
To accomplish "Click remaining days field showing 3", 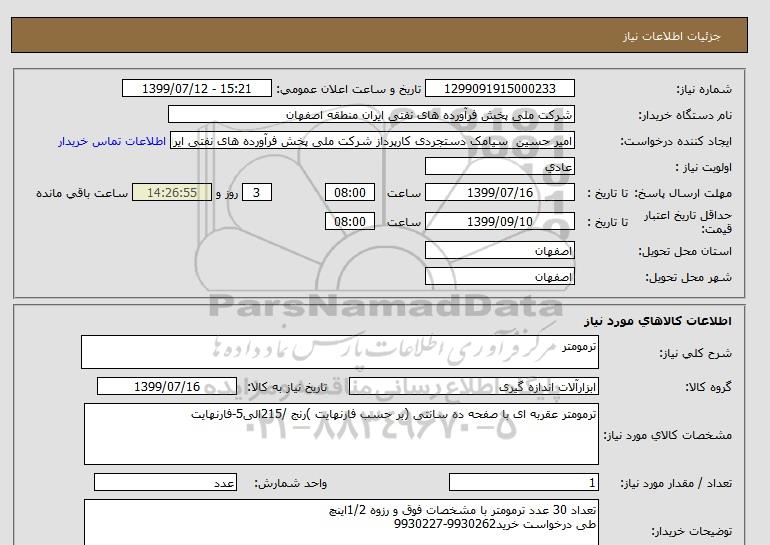I will point(256,192).
